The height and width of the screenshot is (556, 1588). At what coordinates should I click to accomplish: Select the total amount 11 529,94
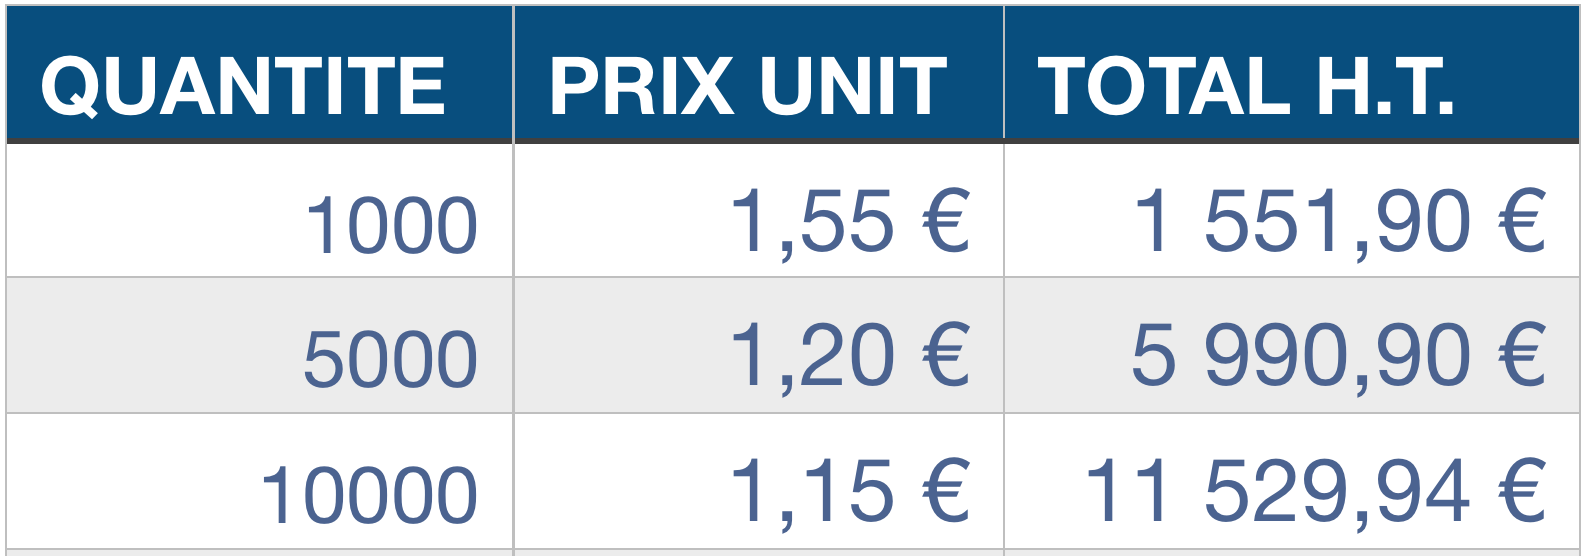[x=1278, y=491]
